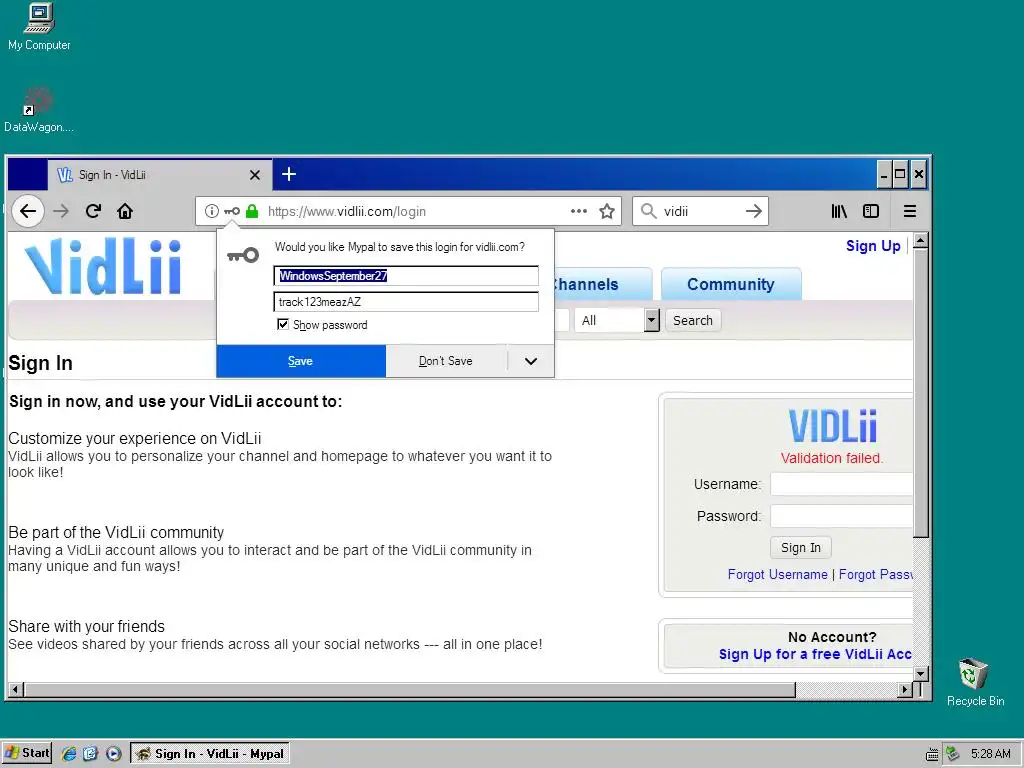This screenshot has height=768, width=1024.
Task: Open the Forgot Username link
Action: pos(777,574)
